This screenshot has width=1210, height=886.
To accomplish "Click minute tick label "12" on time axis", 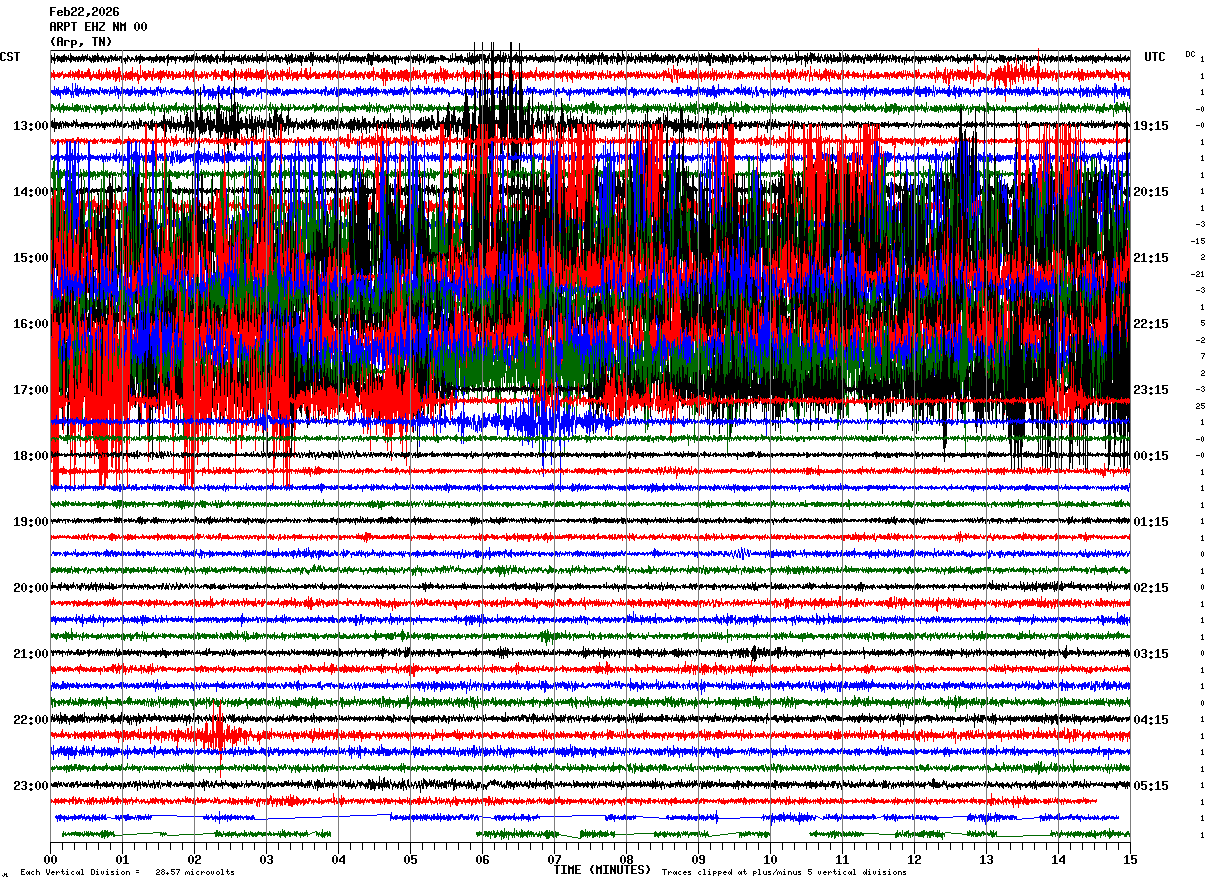I will coord(914,859).
